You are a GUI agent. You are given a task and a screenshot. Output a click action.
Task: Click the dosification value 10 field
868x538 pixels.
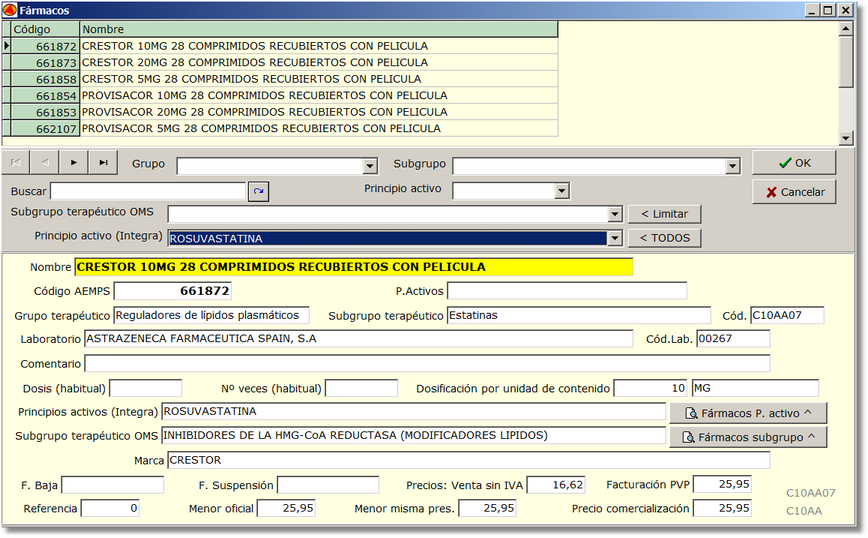pos(650,388)
